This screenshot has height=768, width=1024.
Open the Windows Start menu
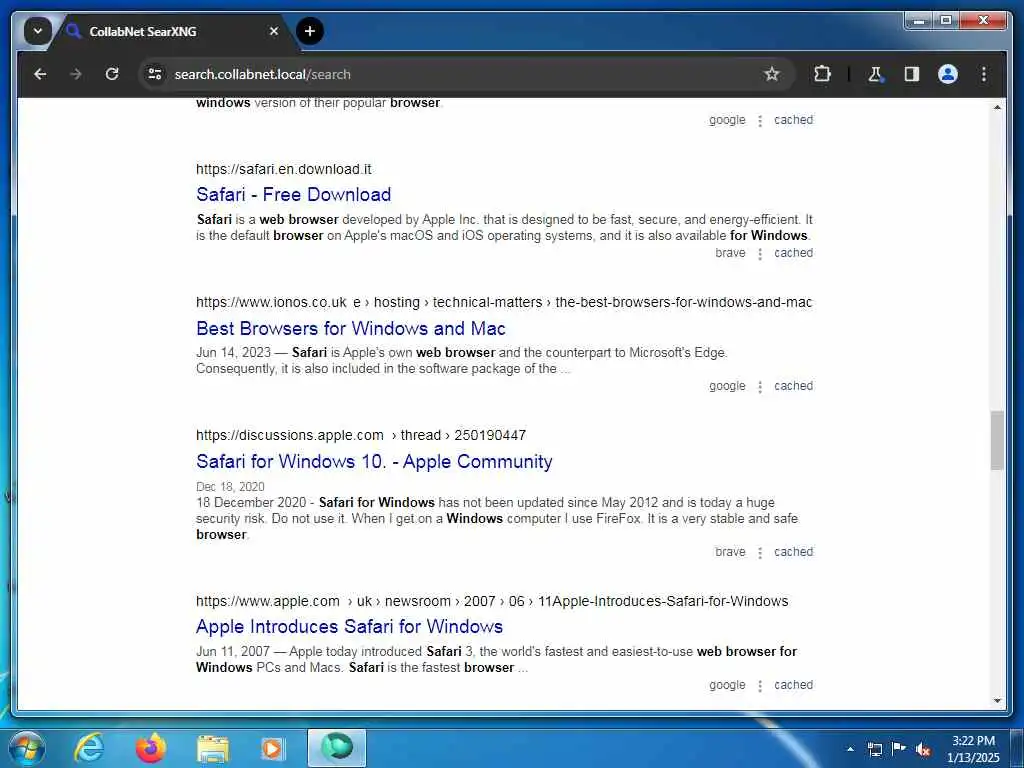pyautogui.click(x=27, y=748)
